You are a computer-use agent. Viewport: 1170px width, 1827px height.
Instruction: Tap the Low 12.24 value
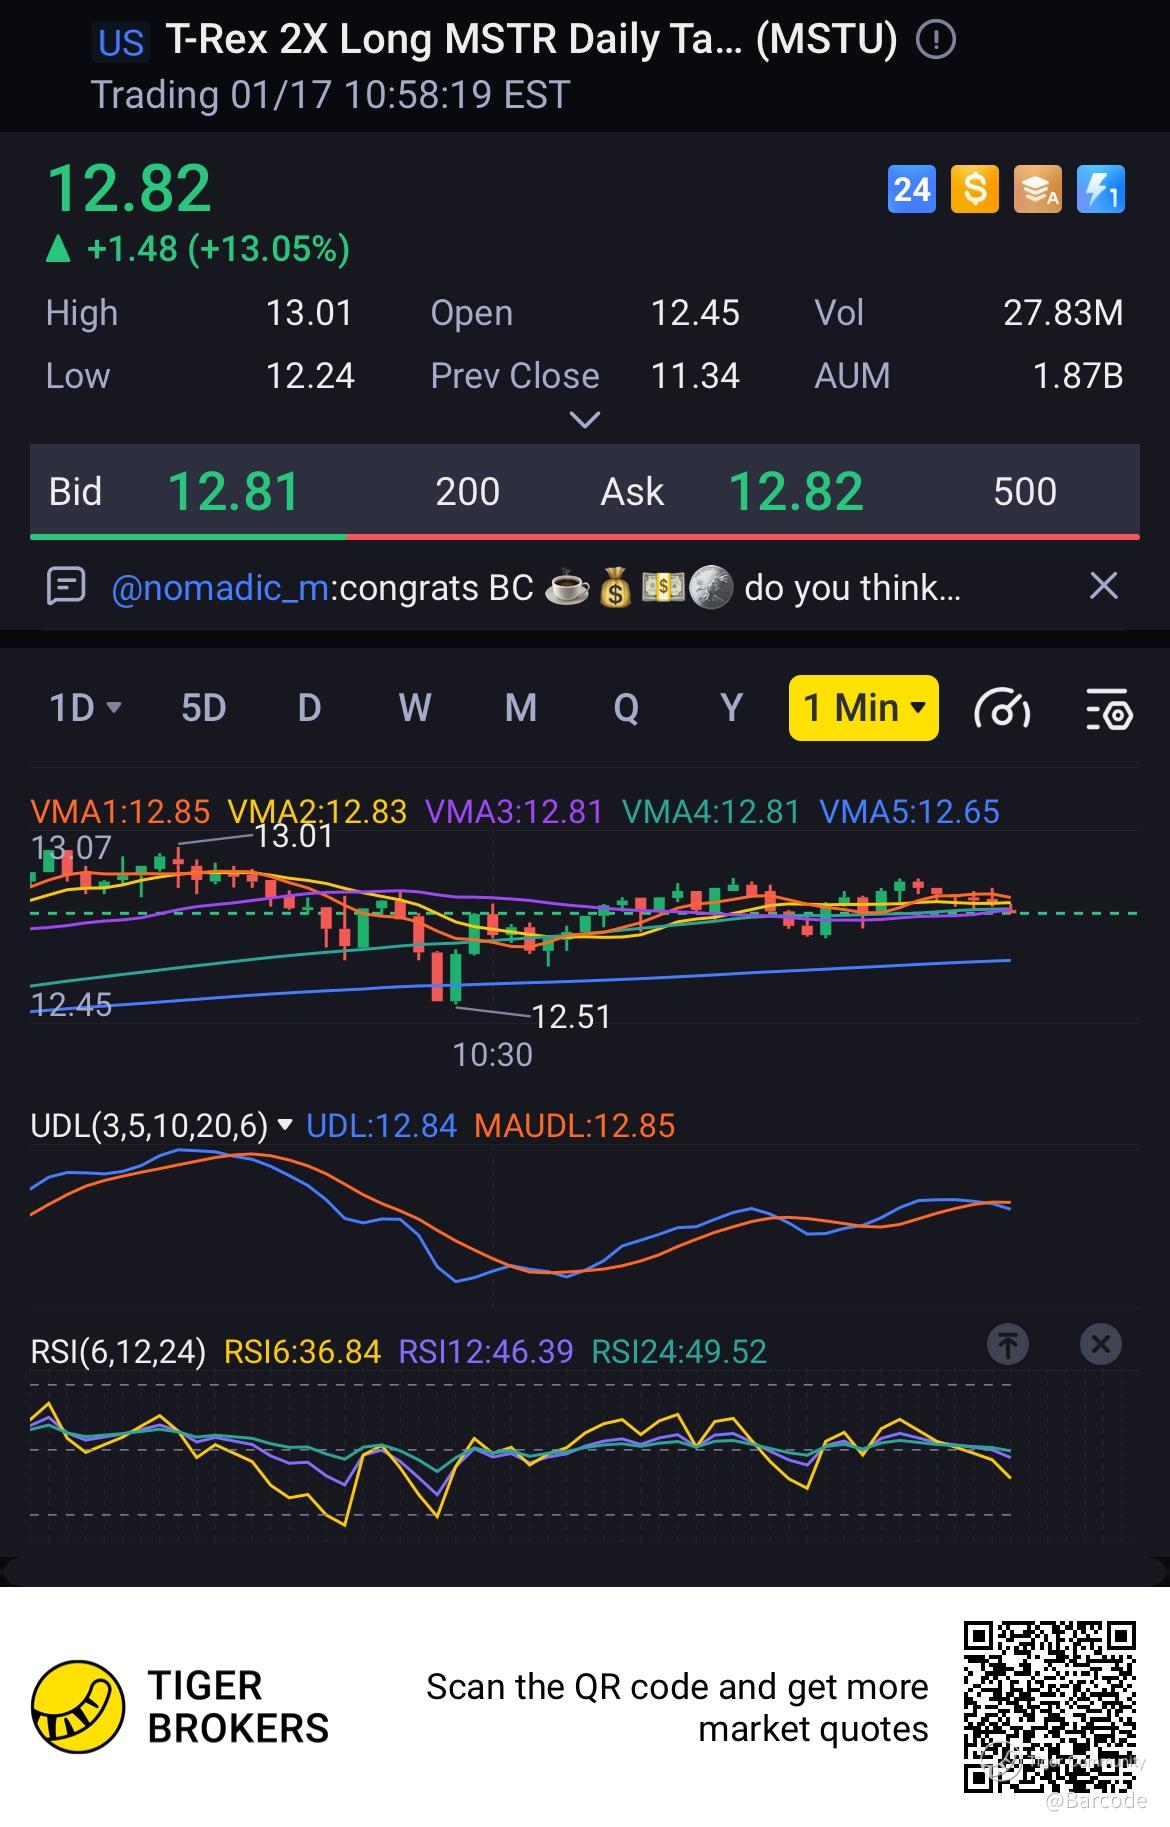point(309,376)
